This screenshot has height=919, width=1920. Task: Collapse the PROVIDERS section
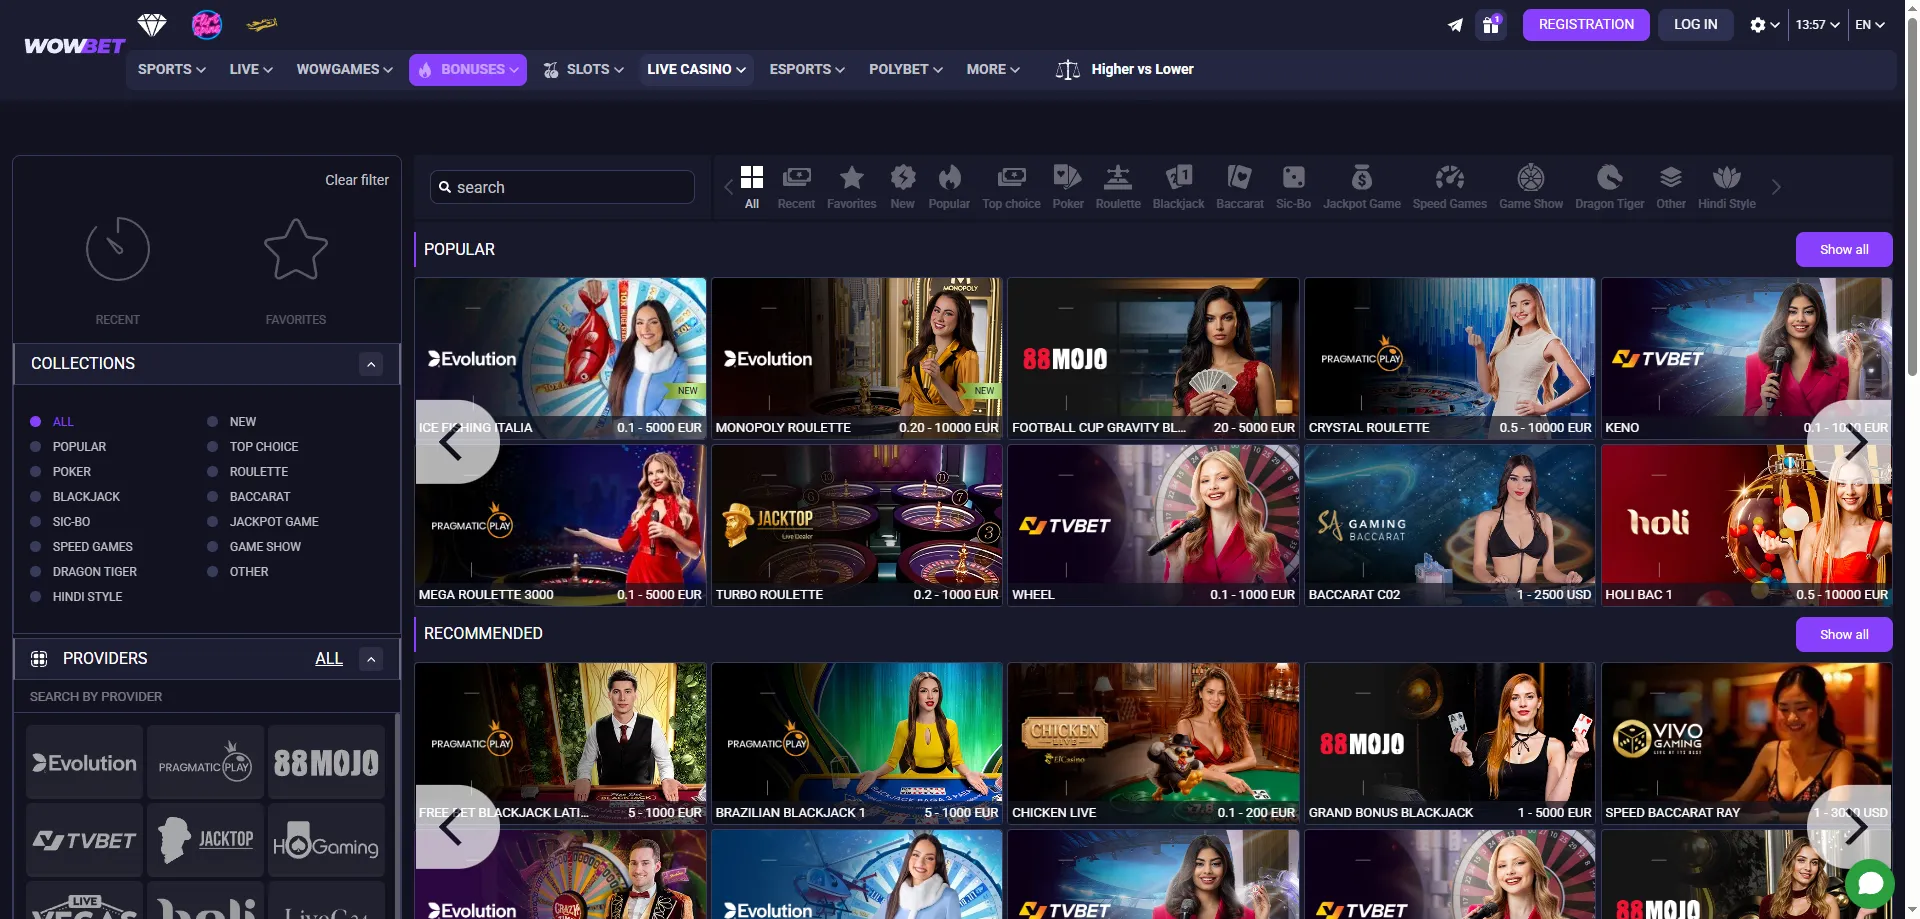click(x=371, y=659)
